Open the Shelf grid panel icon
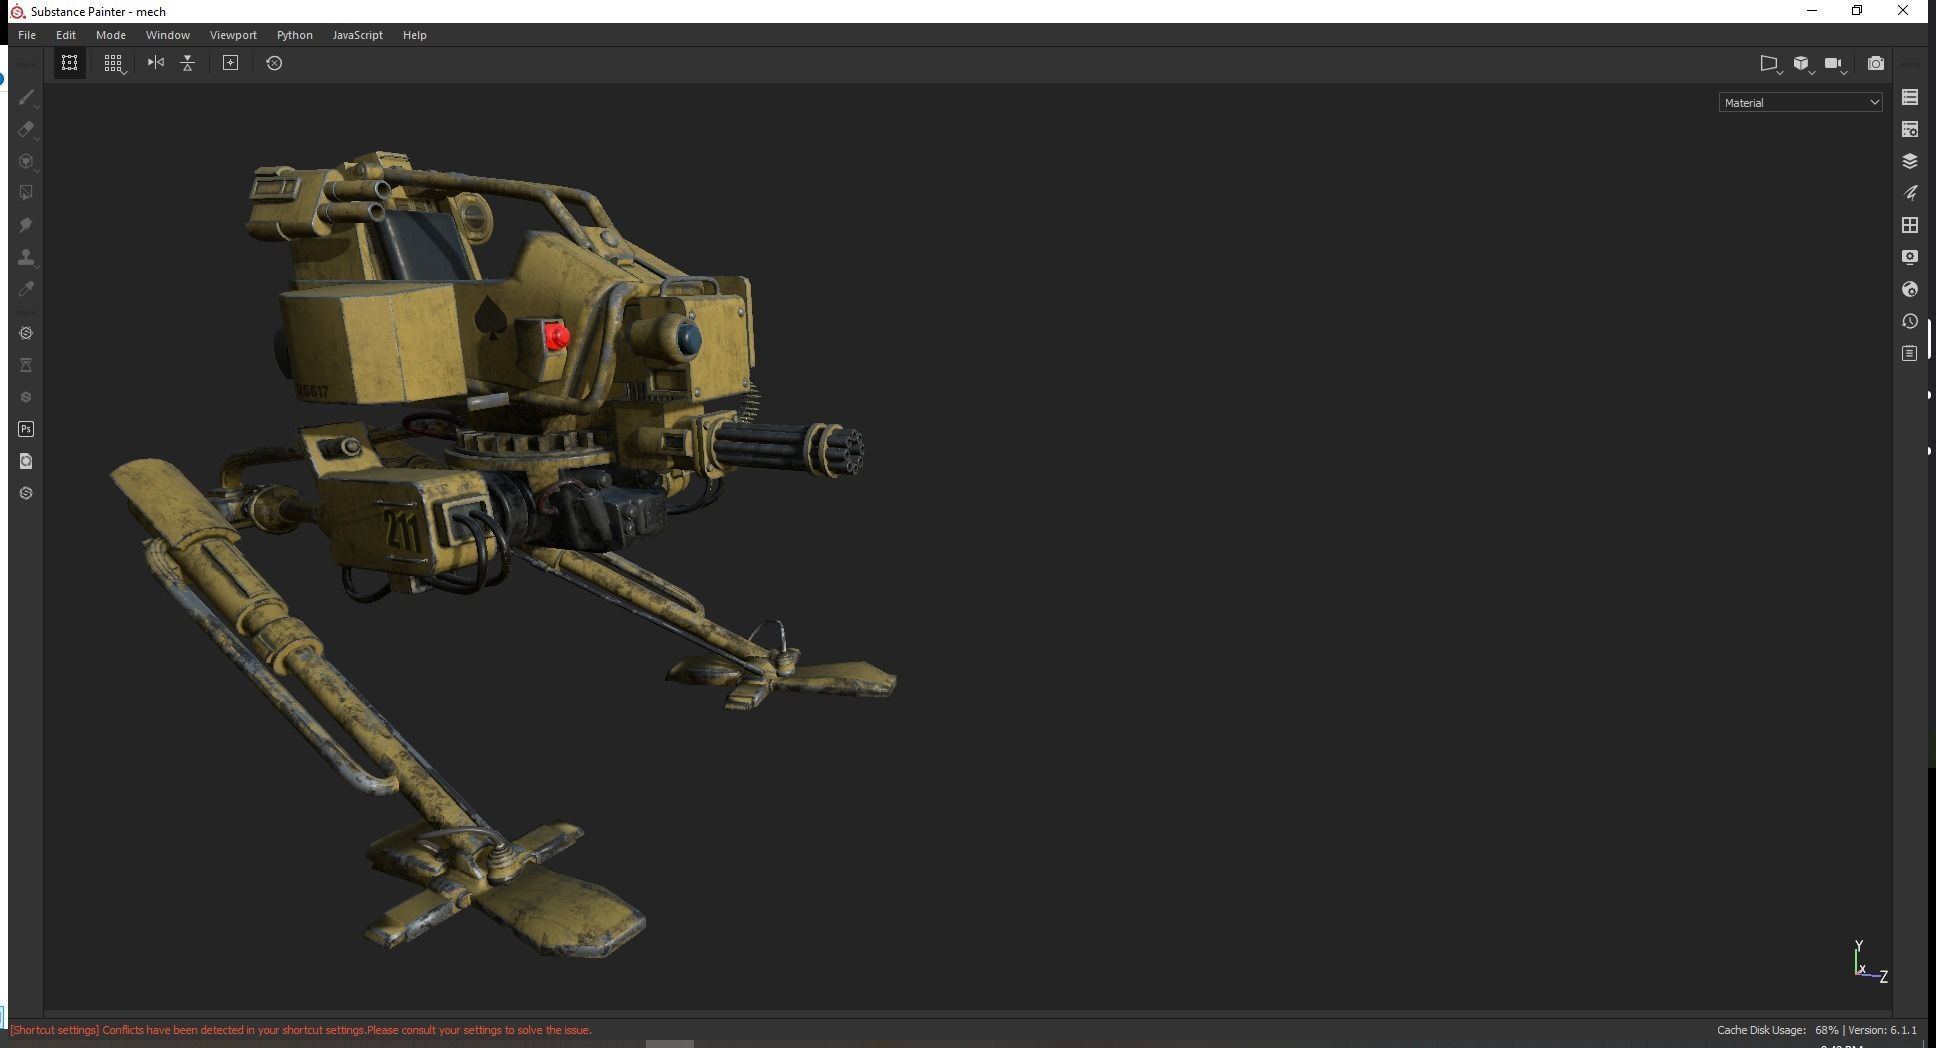Viewport: 1936px width, 1048px height. coord(1910,225)
